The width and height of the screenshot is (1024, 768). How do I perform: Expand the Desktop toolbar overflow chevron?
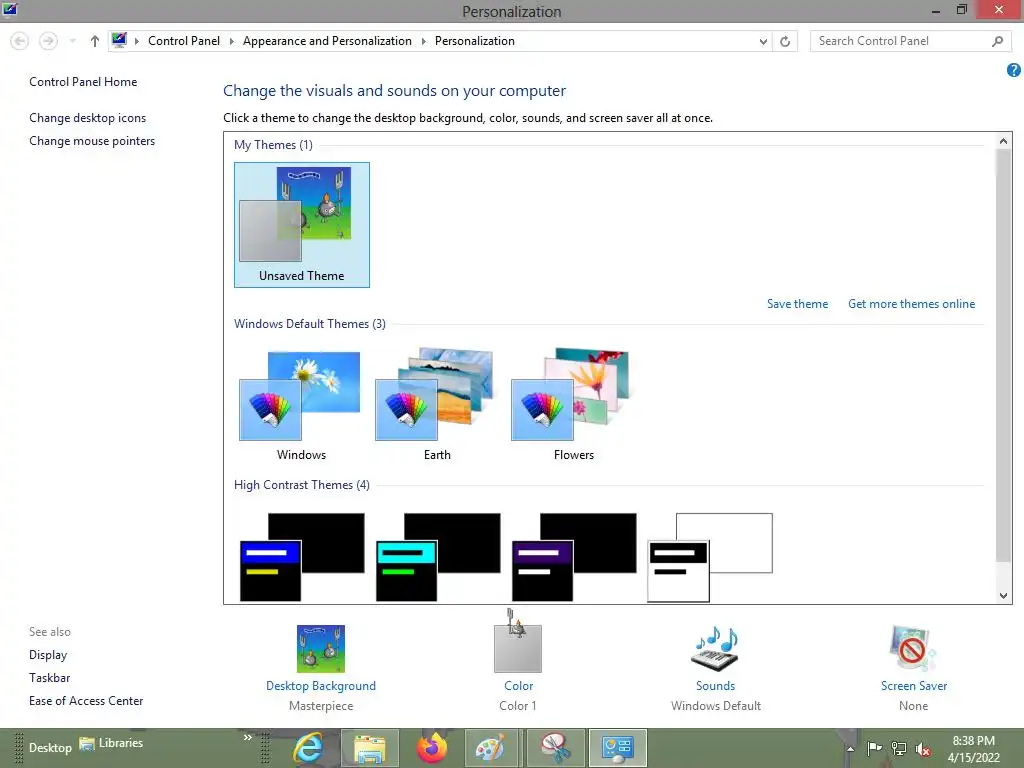click(x=248, y=737)
